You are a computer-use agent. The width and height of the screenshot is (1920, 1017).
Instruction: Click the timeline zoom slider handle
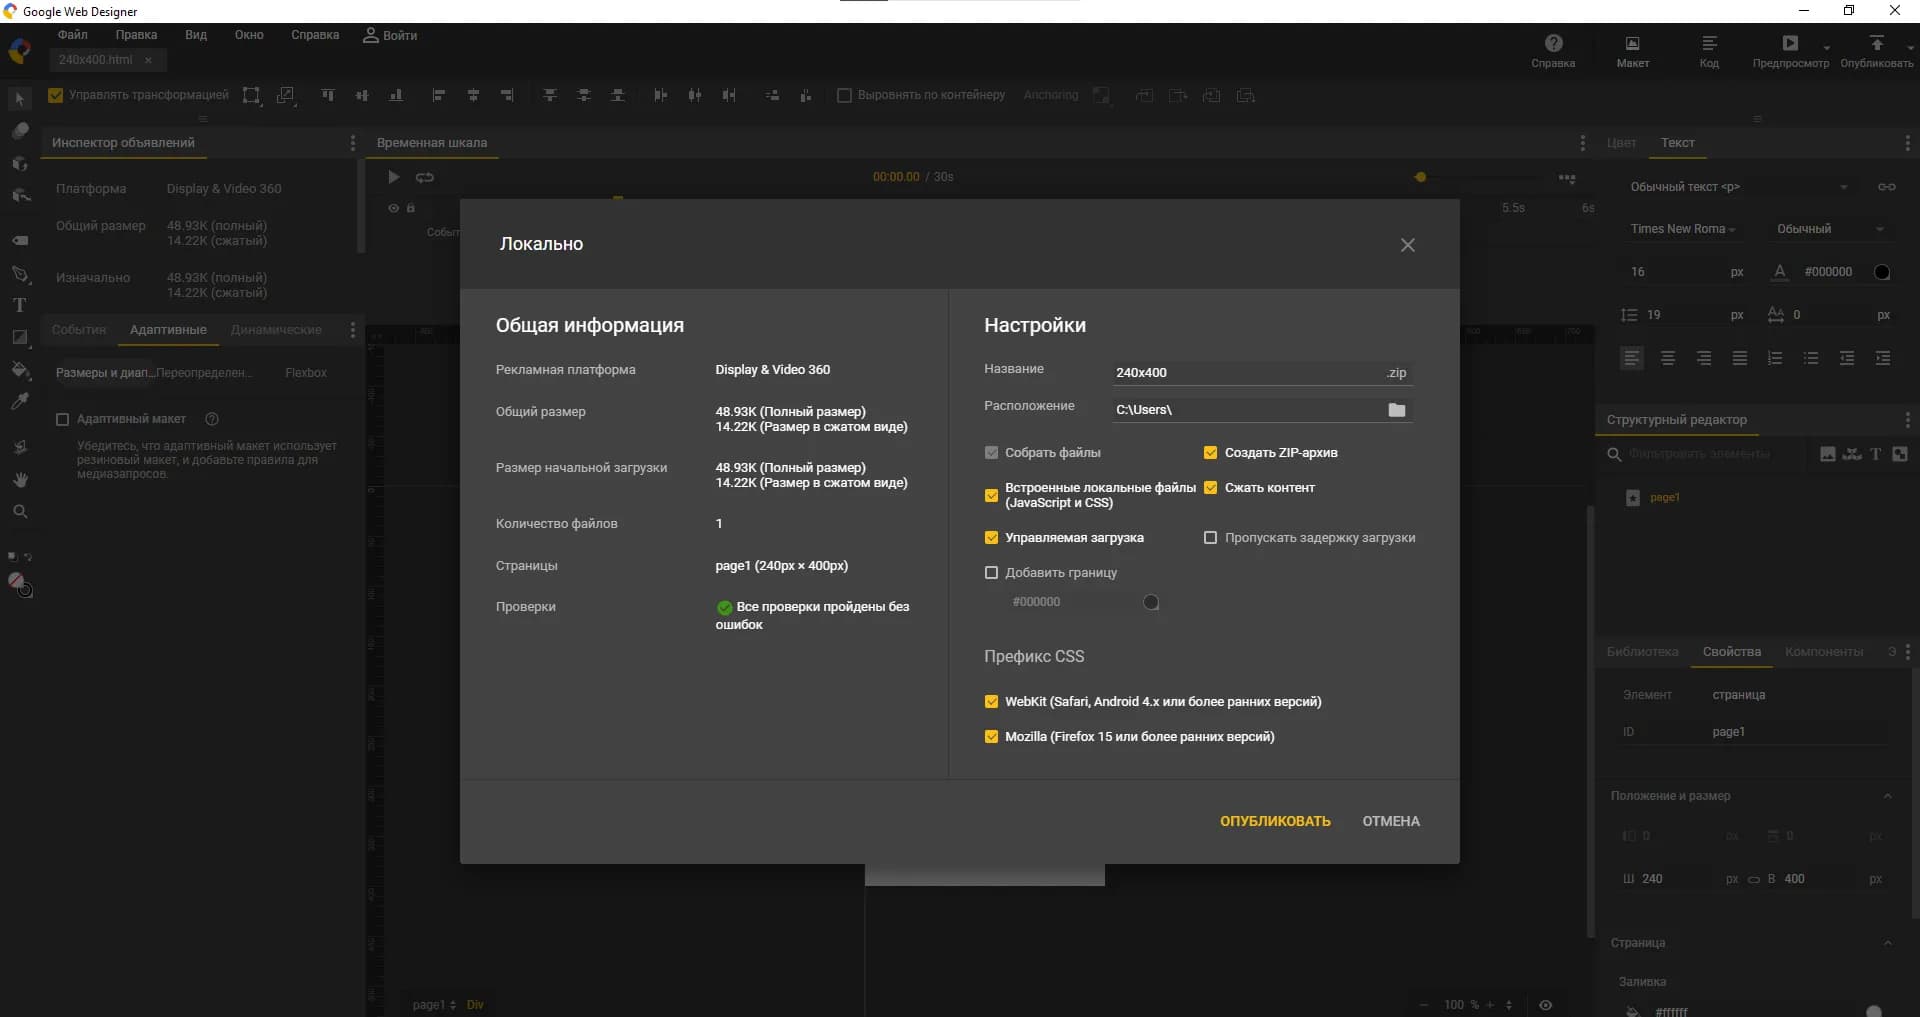coord(1420,177)
